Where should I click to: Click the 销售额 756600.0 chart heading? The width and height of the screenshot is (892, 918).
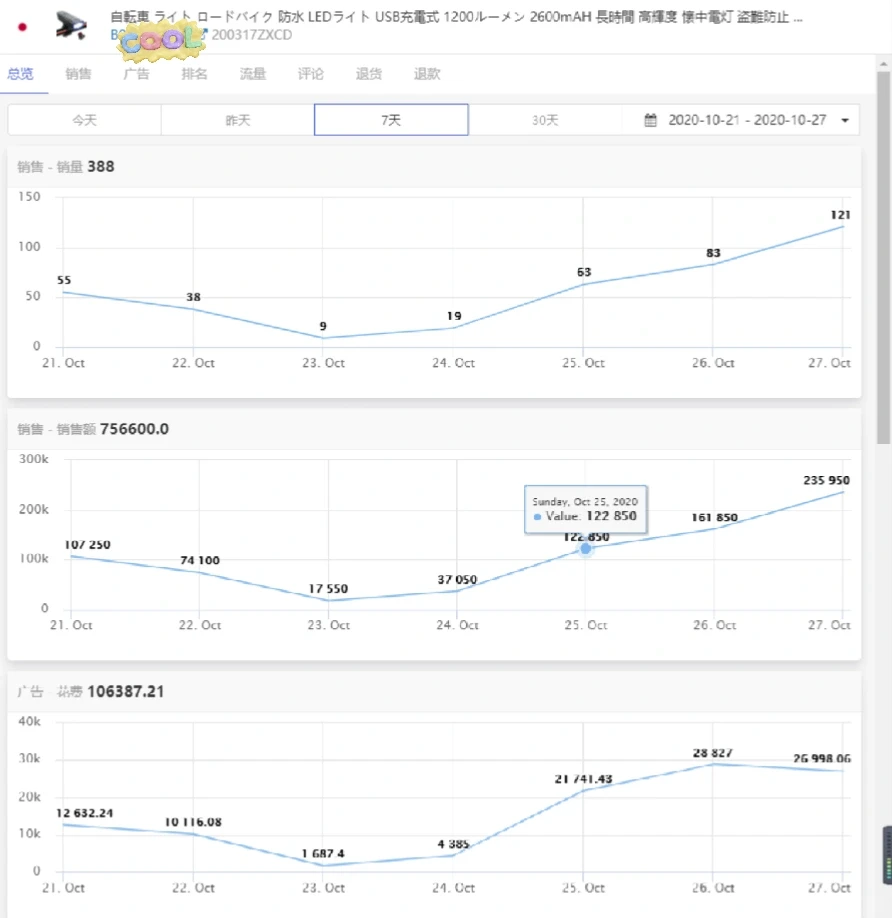click(93, 429)
